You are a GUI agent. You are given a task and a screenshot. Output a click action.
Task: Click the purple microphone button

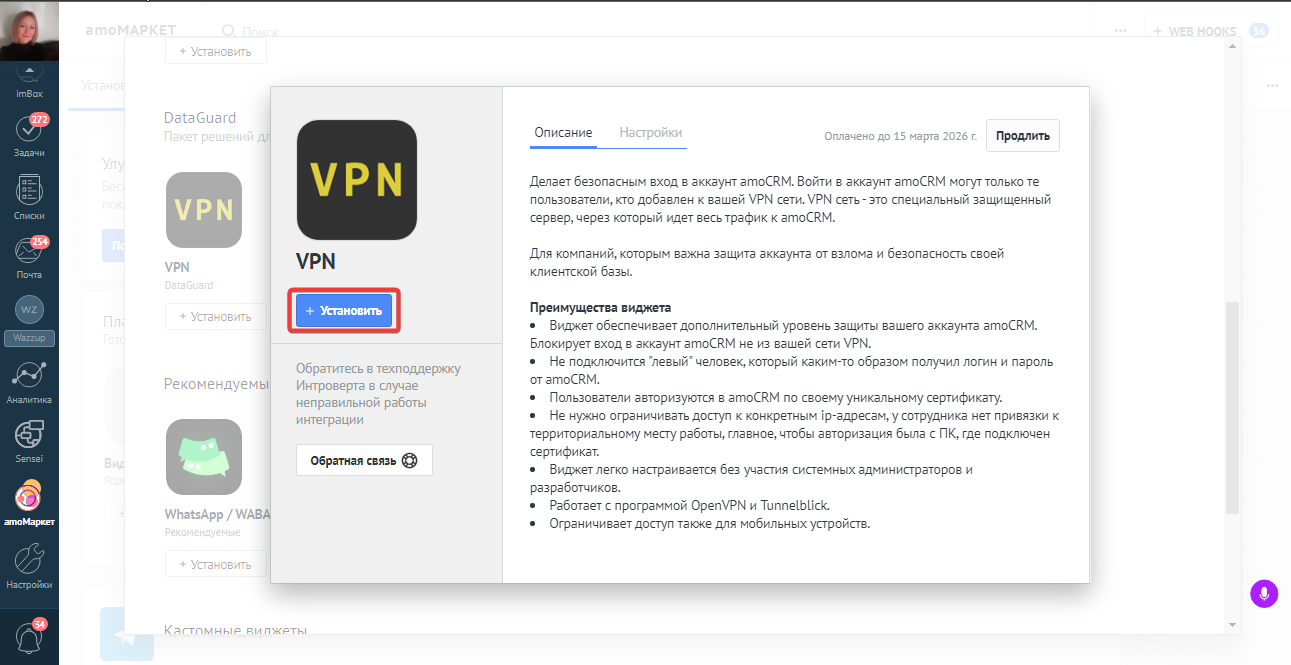1264,593
